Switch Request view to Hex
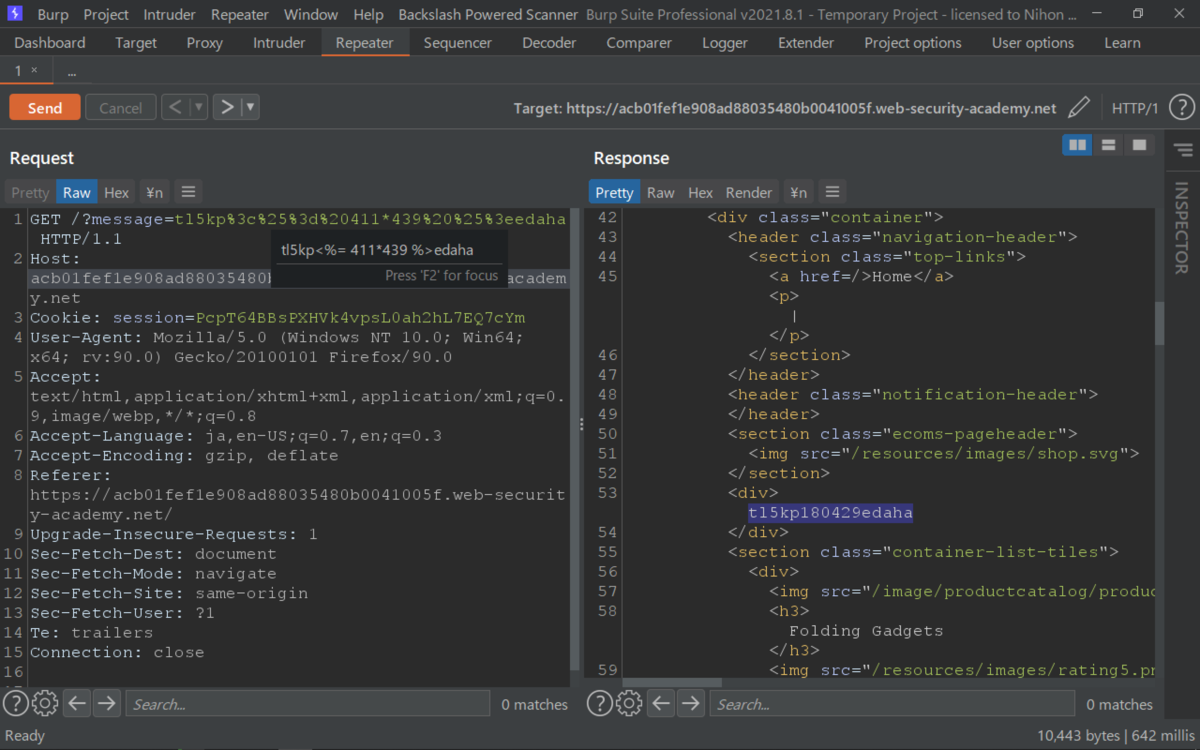The image size is (1200, 750). coord(117,192)
